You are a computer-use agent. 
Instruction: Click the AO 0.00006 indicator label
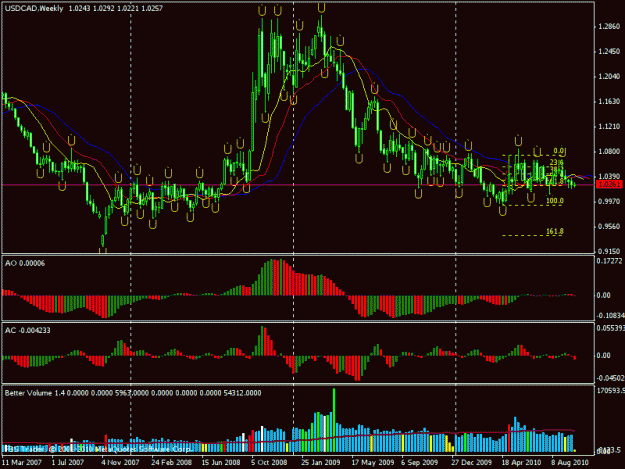pyautogui.click(x=25, y=263)
